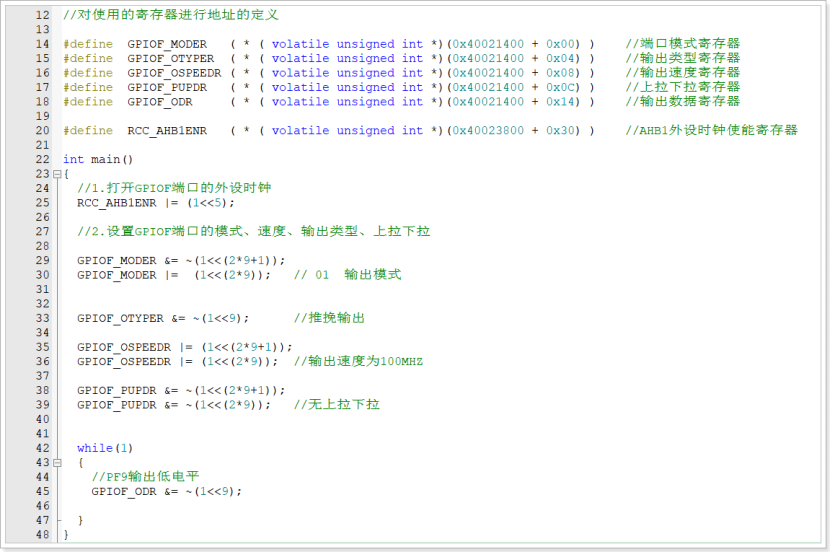The height and width of the screenshot is (552, 831).
Task: Click GPIOF_OSPEEDR statement on line 35
Action: (x=185, y=347)
